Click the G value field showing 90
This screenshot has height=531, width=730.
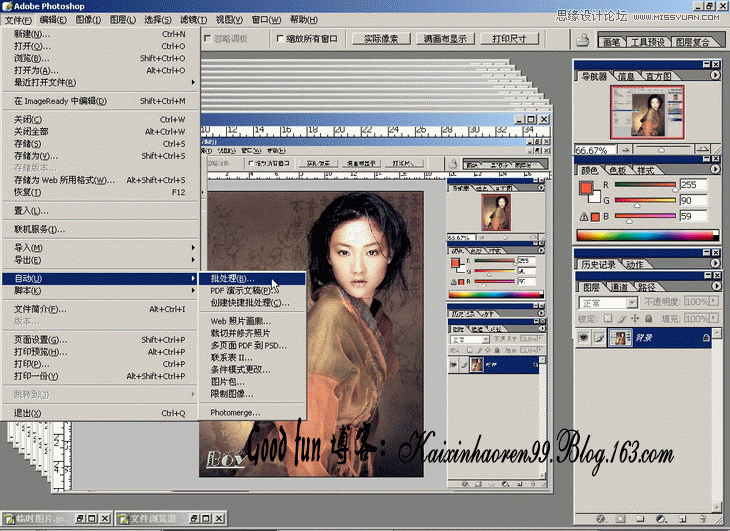694,201
